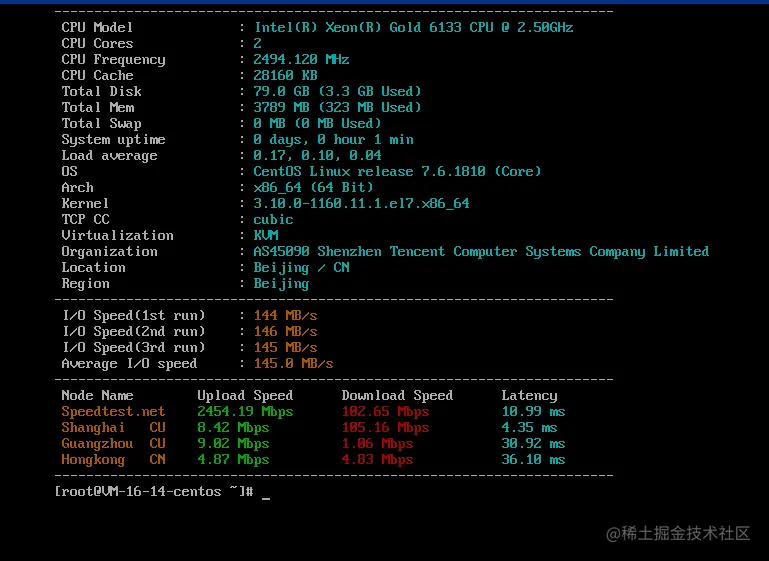Click the 1st run I/O speed 144 MB/s
The image size is (769, 561).
coord(285,315)
